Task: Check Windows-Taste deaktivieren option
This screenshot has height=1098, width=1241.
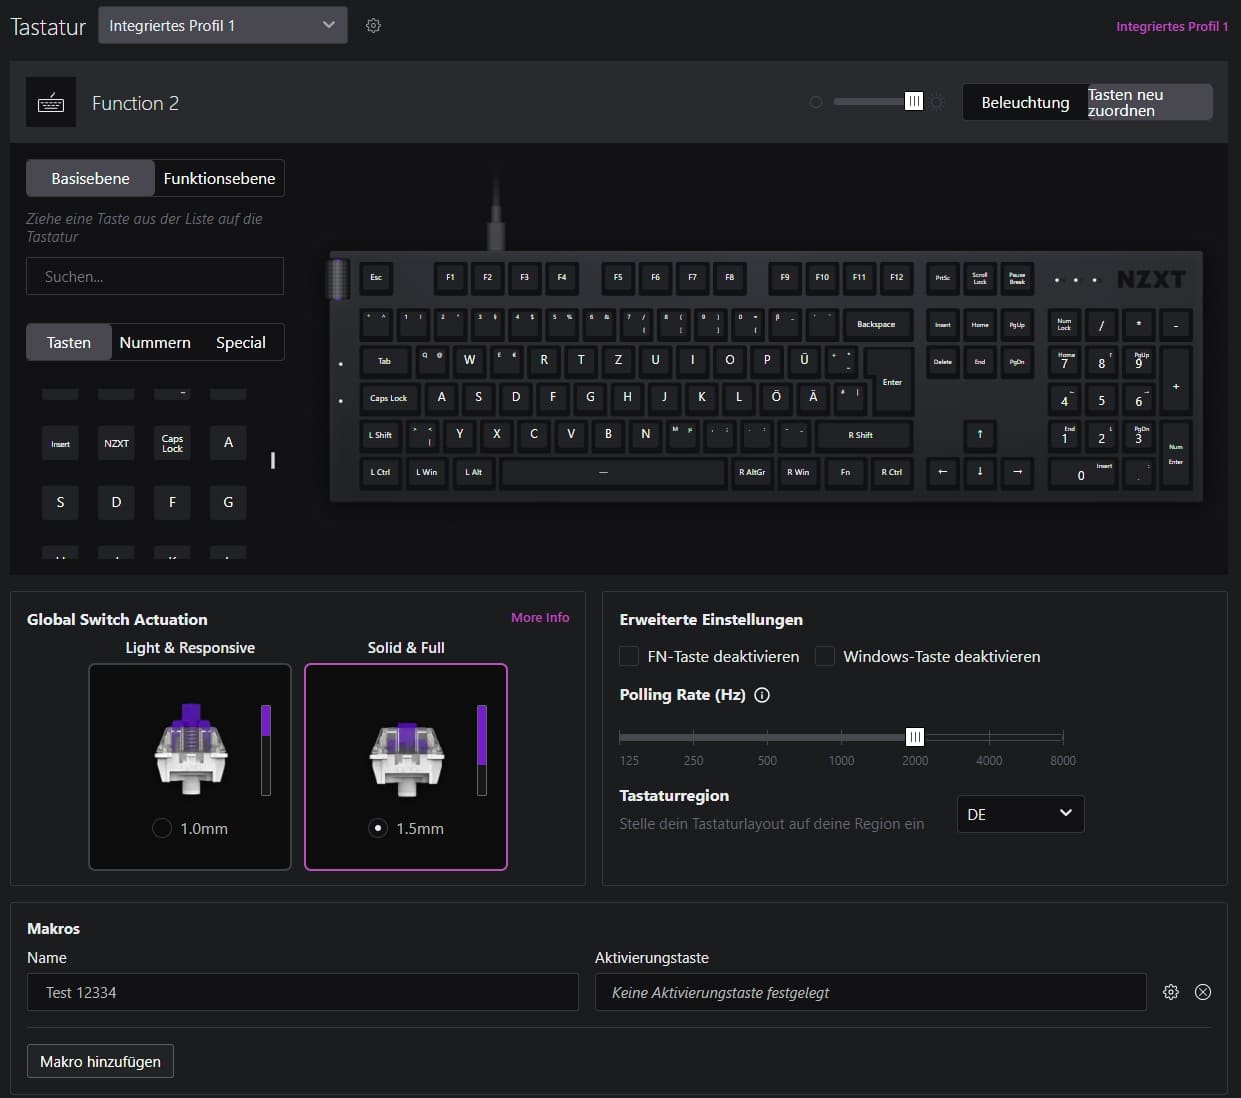Action: (825, 656)
